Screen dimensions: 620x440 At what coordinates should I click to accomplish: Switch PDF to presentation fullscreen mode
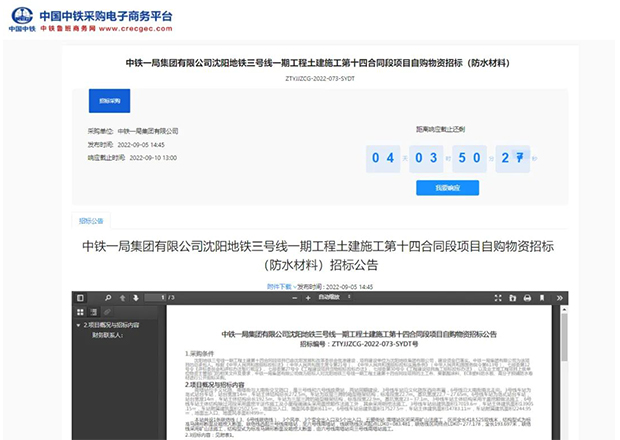[x=498, y=298]
